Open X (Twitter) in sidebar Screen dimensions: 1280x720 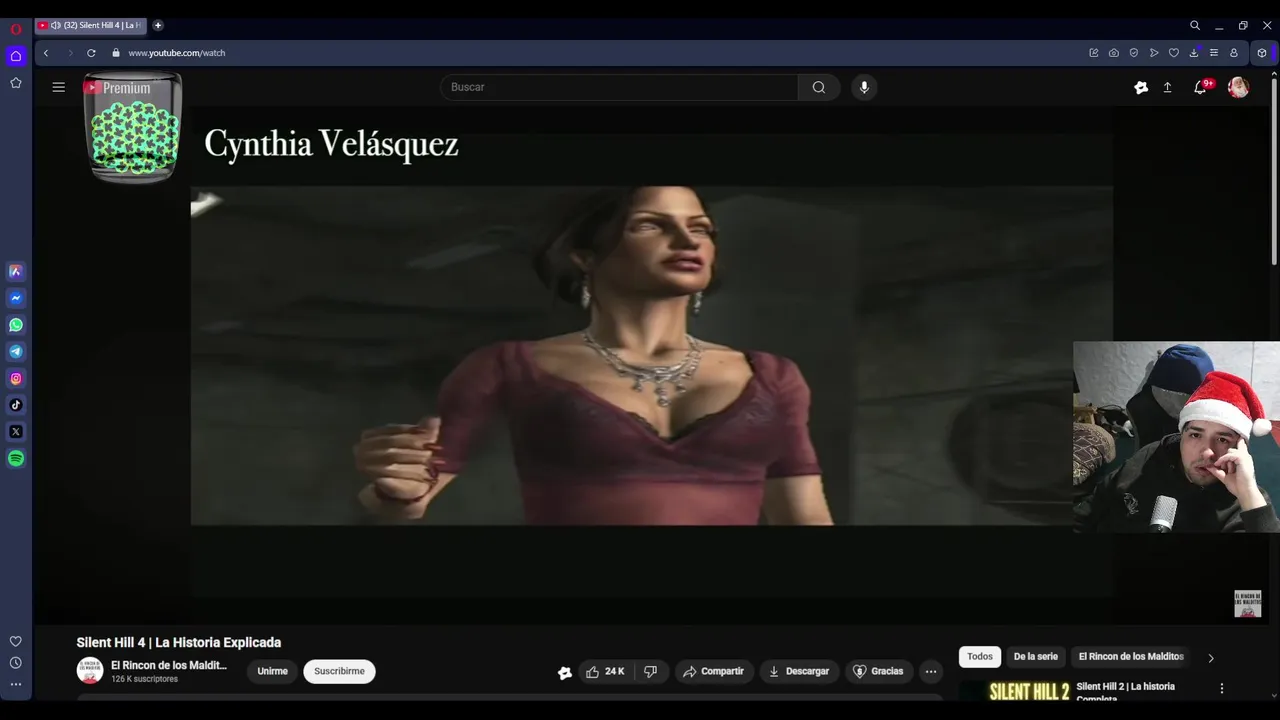(16, 432)
